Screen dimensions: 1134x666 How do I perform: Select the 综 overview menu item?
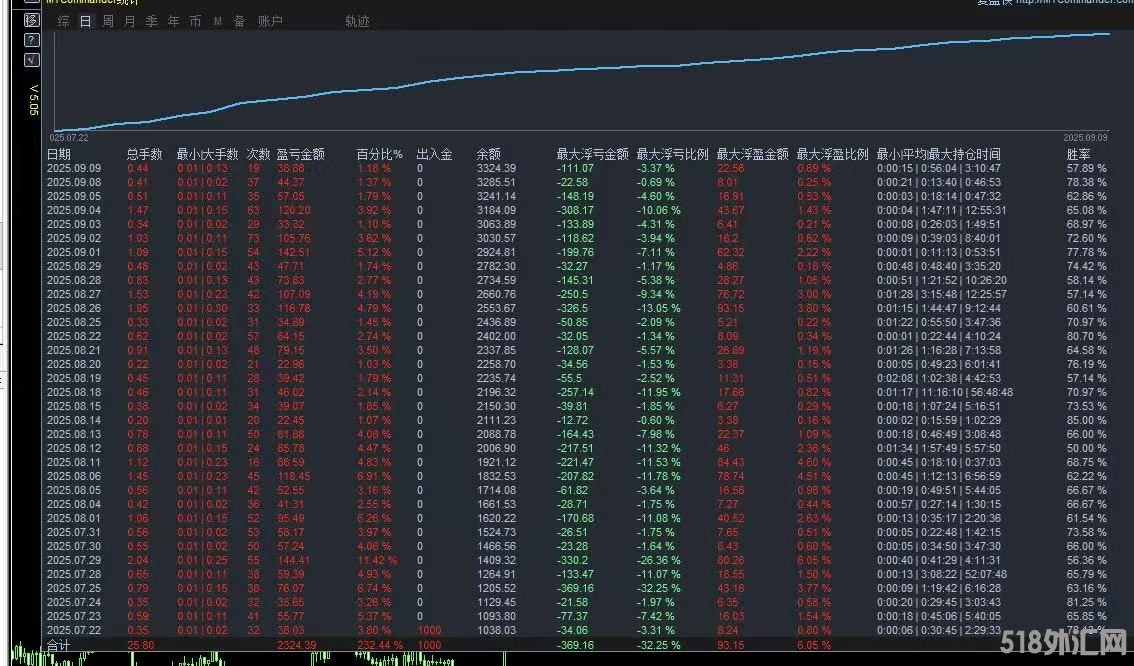[x=62, y=20]
